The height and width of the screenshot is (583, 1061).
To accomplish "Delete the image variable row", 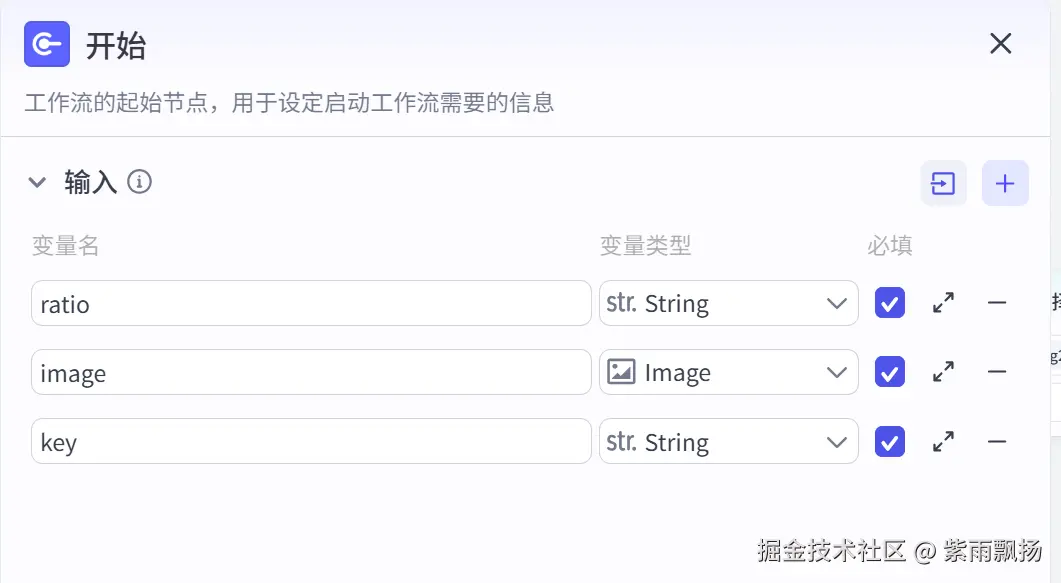I will (x=997, y=372).
